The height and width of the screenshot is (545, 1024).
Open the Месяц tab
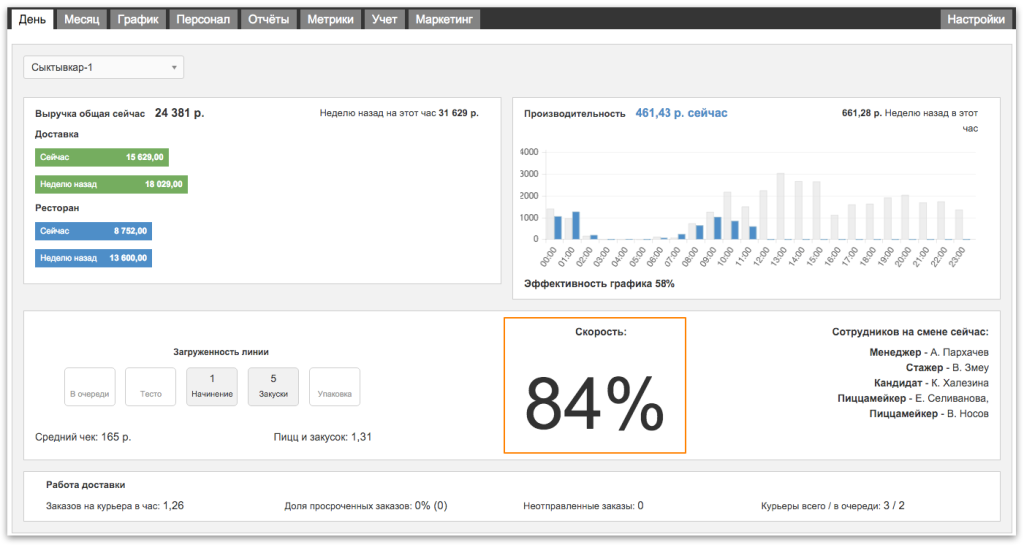pyautogui.click(x=82, y=20)
